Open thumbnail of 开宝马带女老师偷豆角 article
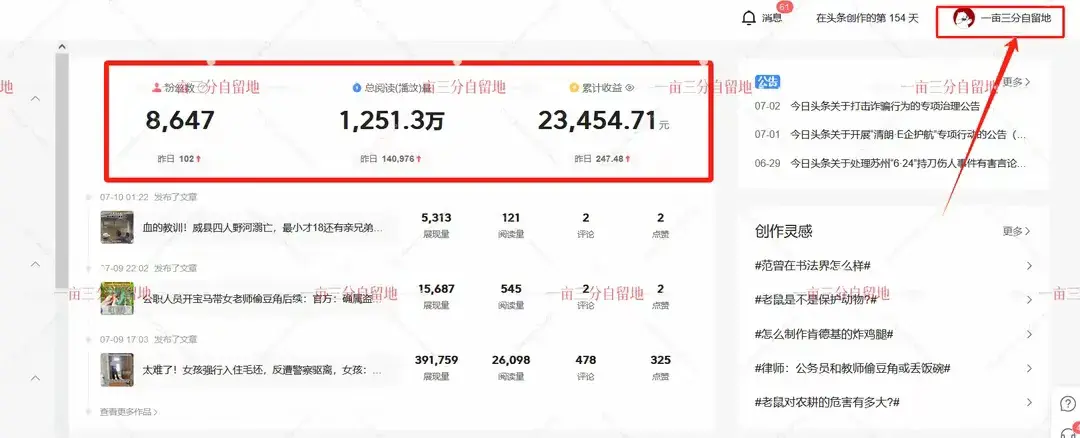 click(117, 298)
